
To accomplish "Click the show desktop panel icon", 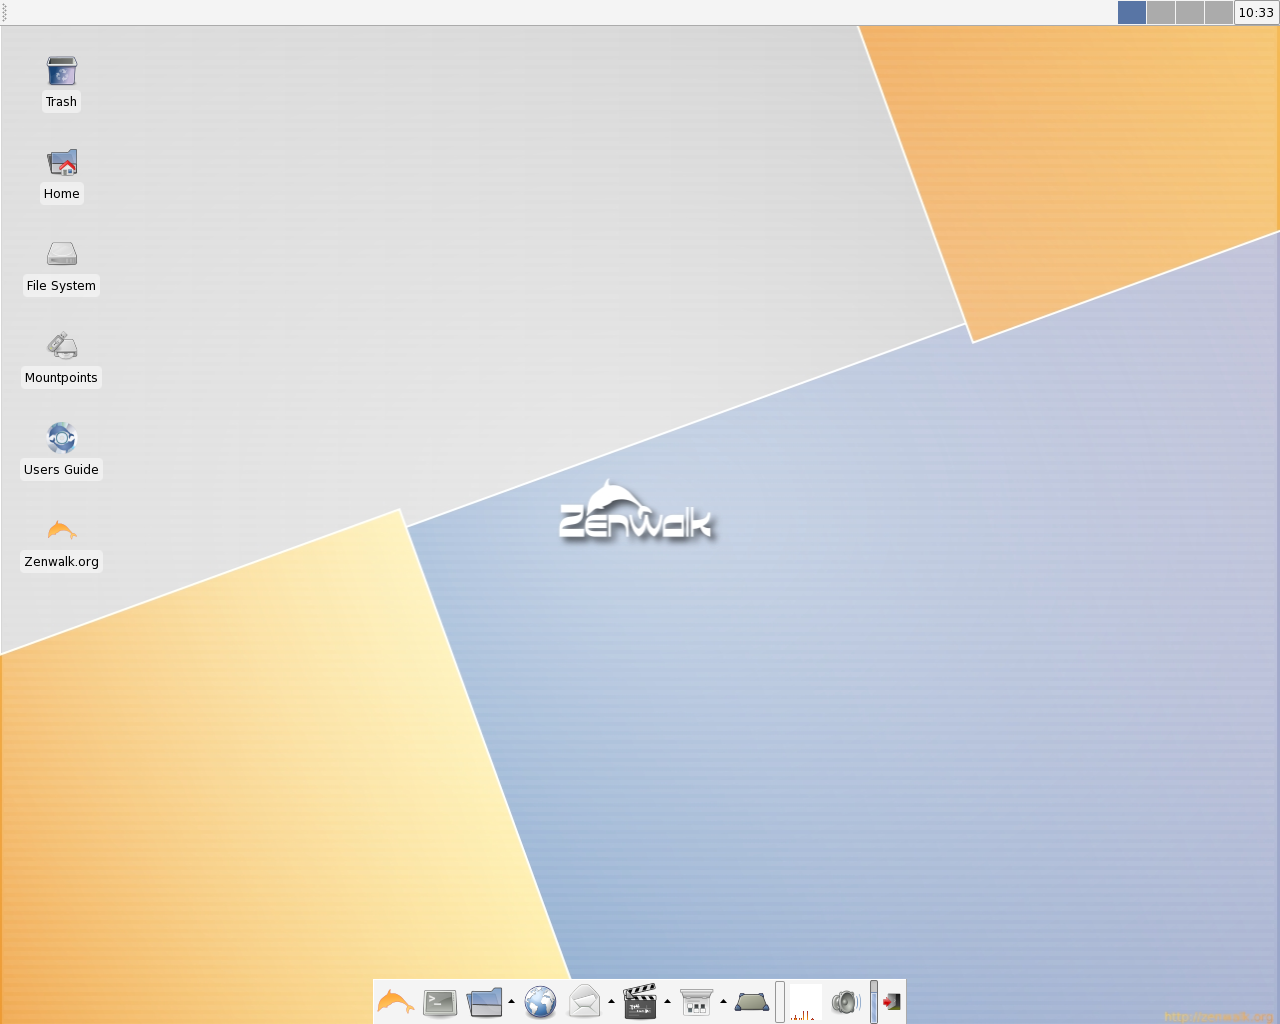I will click(x=752, y=1002).
